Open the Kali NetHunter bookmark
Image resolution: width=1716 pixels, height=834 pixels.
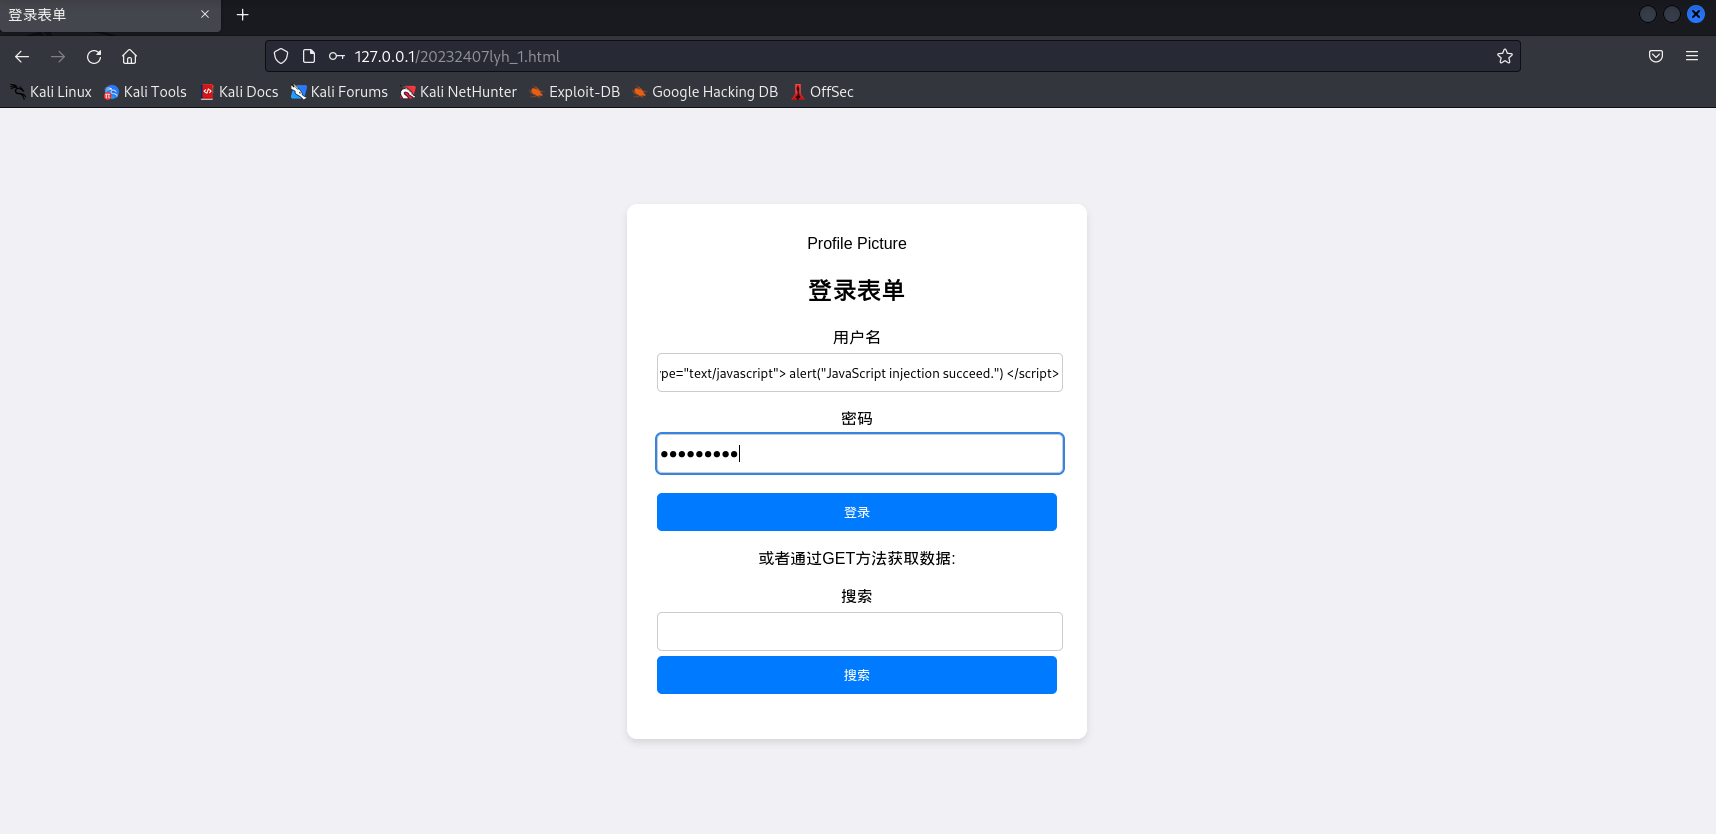458,92
